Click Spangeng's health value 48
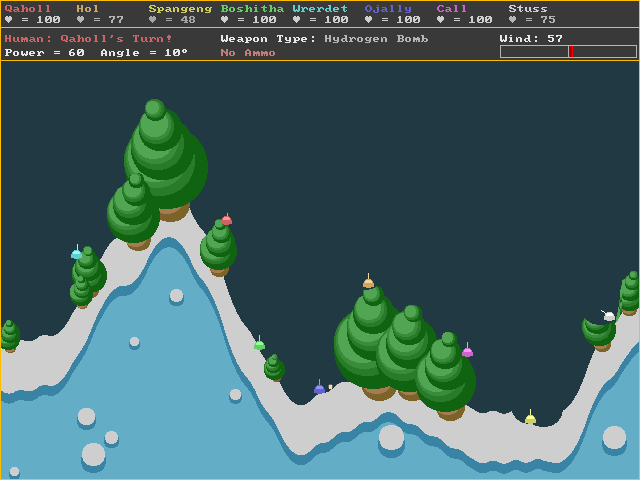Viewport: 640px width, 480px height. coord(188,19)
